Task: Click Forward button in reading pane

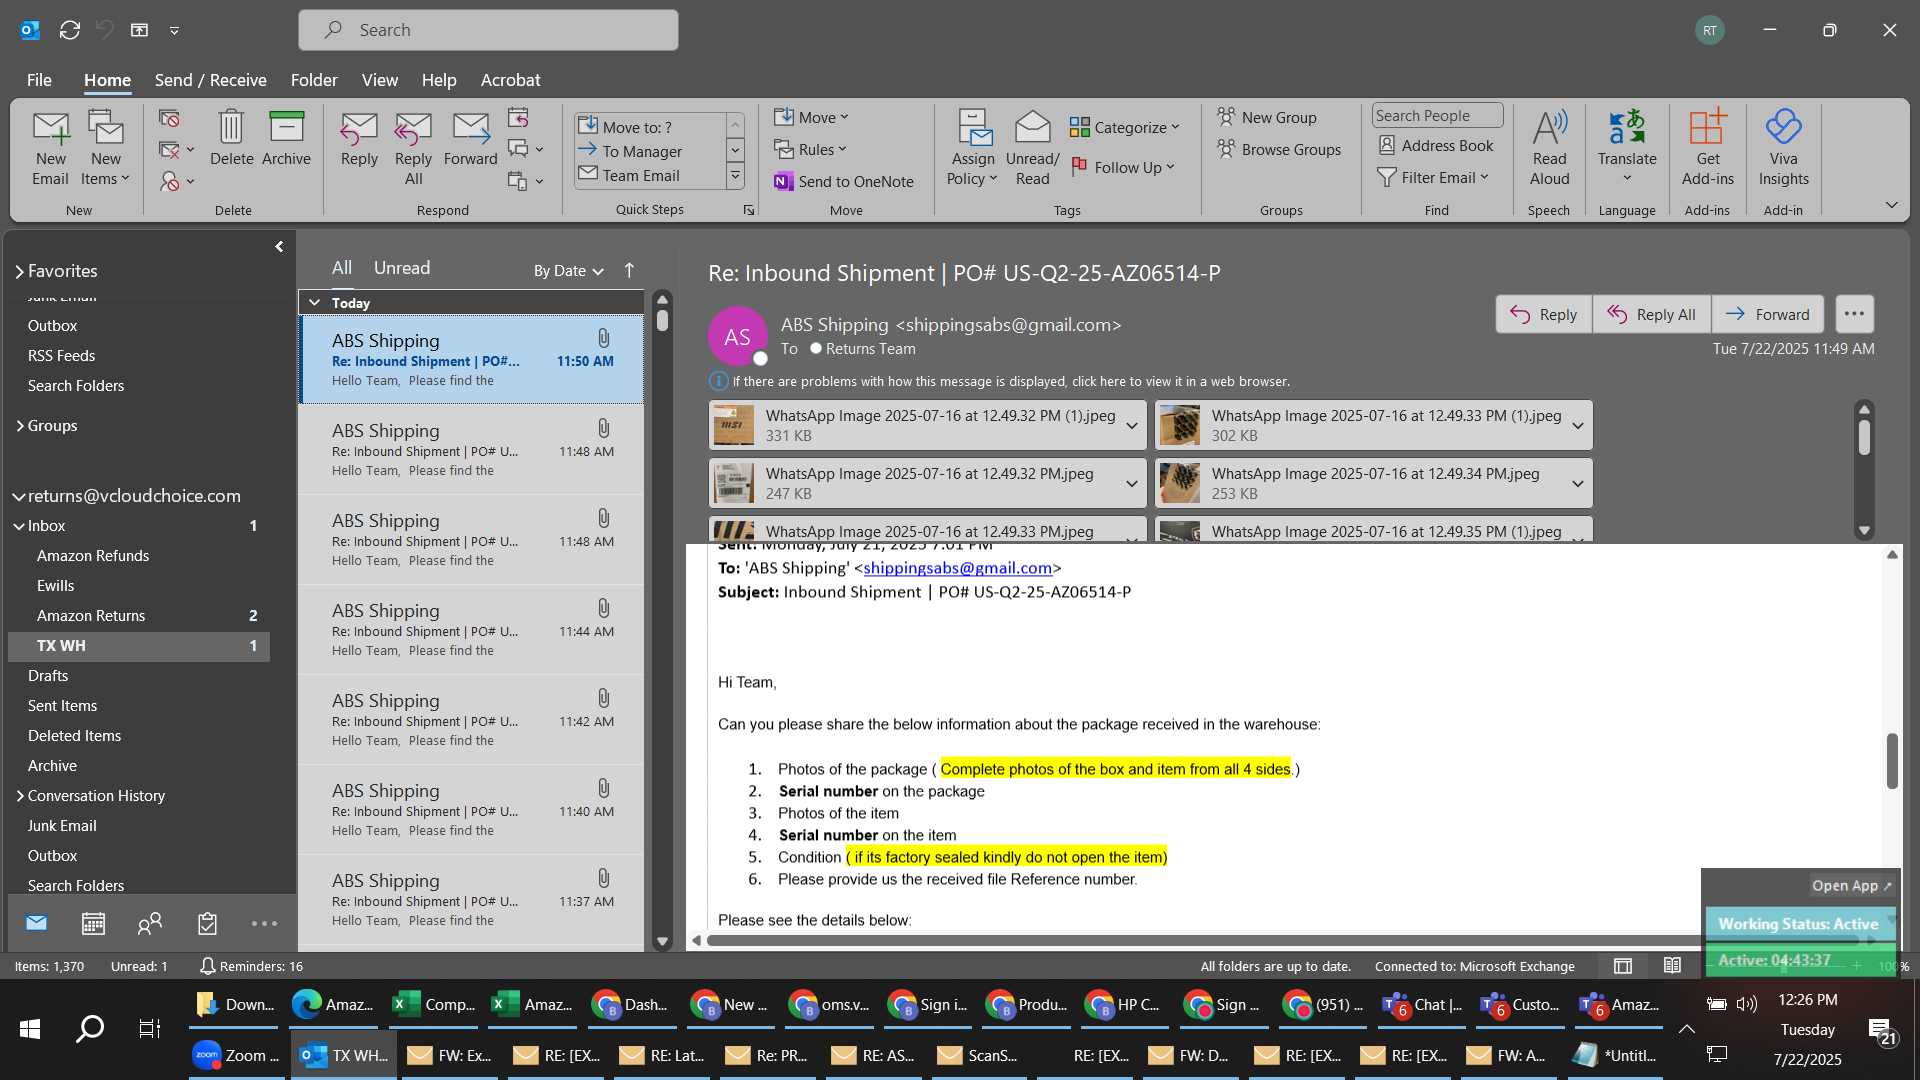Action: tap(1767, 314)
